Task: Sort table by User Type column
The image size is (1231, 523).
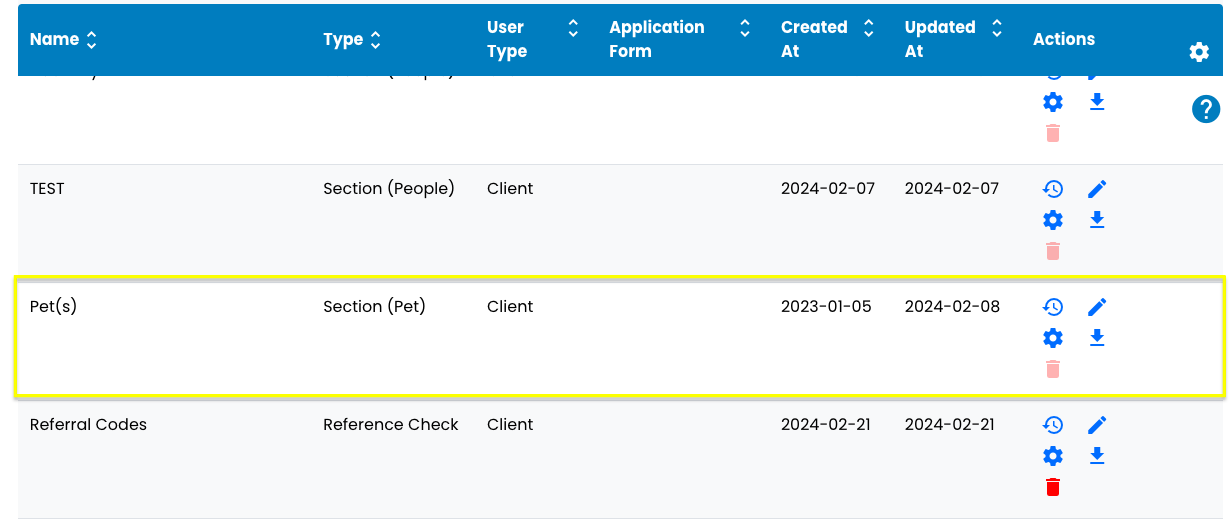Action: (573, 28)
